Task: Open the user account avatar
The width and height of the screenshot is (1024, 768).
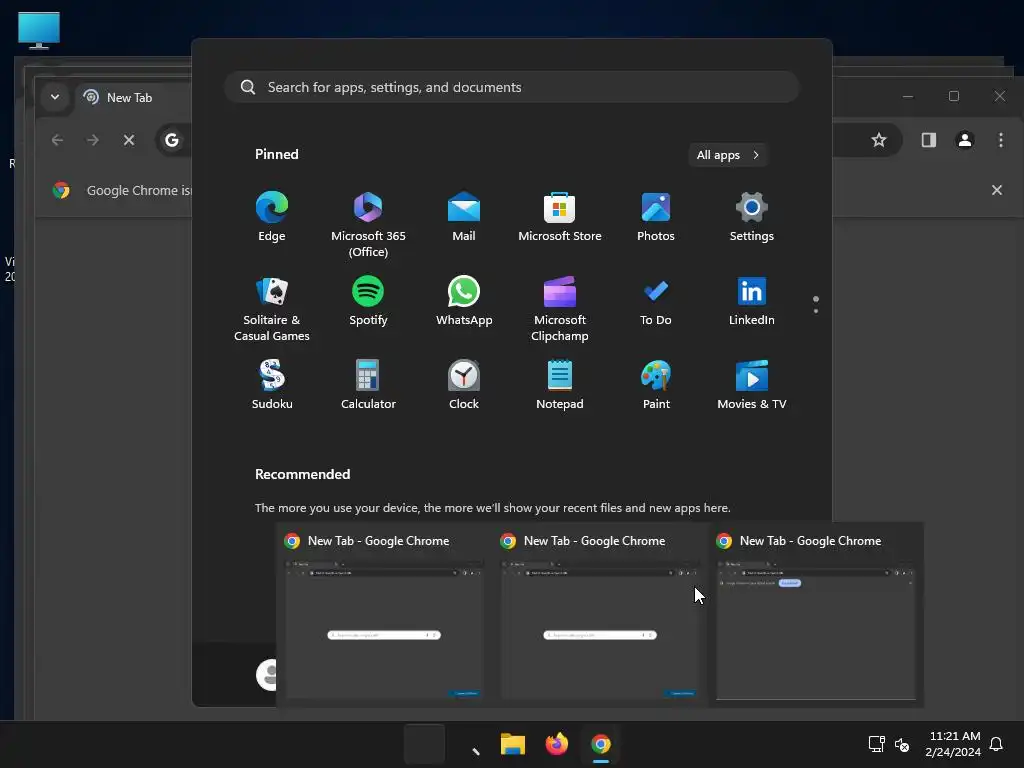Action: (x=266, y=675)
